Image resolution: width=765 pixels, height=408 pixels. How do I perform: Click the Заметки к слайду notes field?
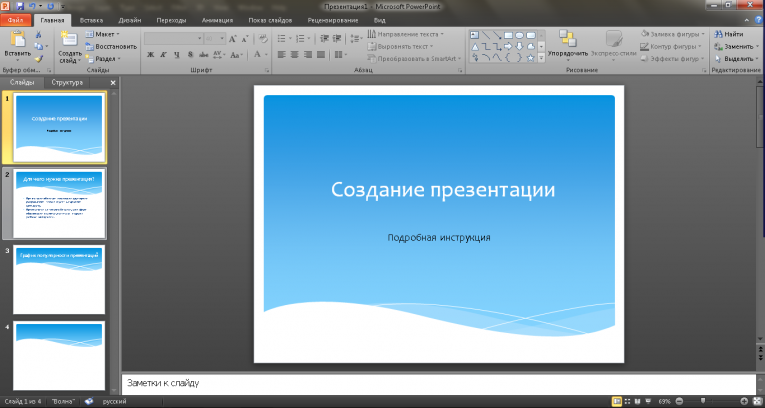[x=438, y=384]
